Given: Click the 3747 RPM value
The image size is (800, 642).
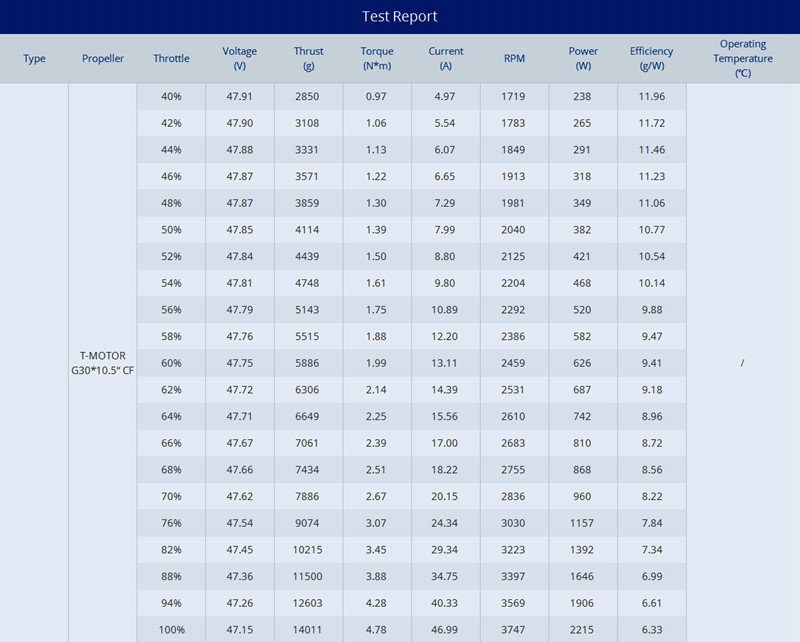Looking at the screenshot, I should [x=514, y=630].
